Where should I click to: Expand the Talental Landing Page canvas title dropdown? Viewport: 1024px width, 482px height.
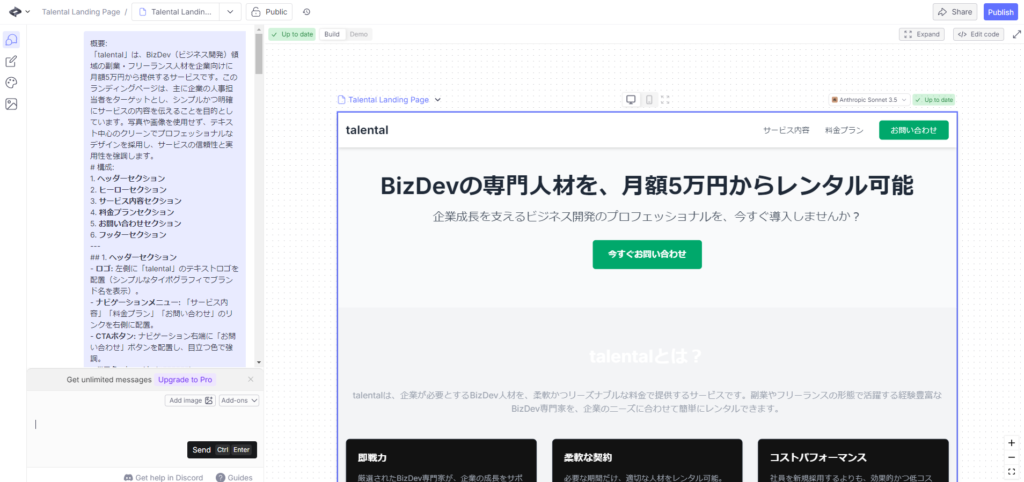[437, 100]
